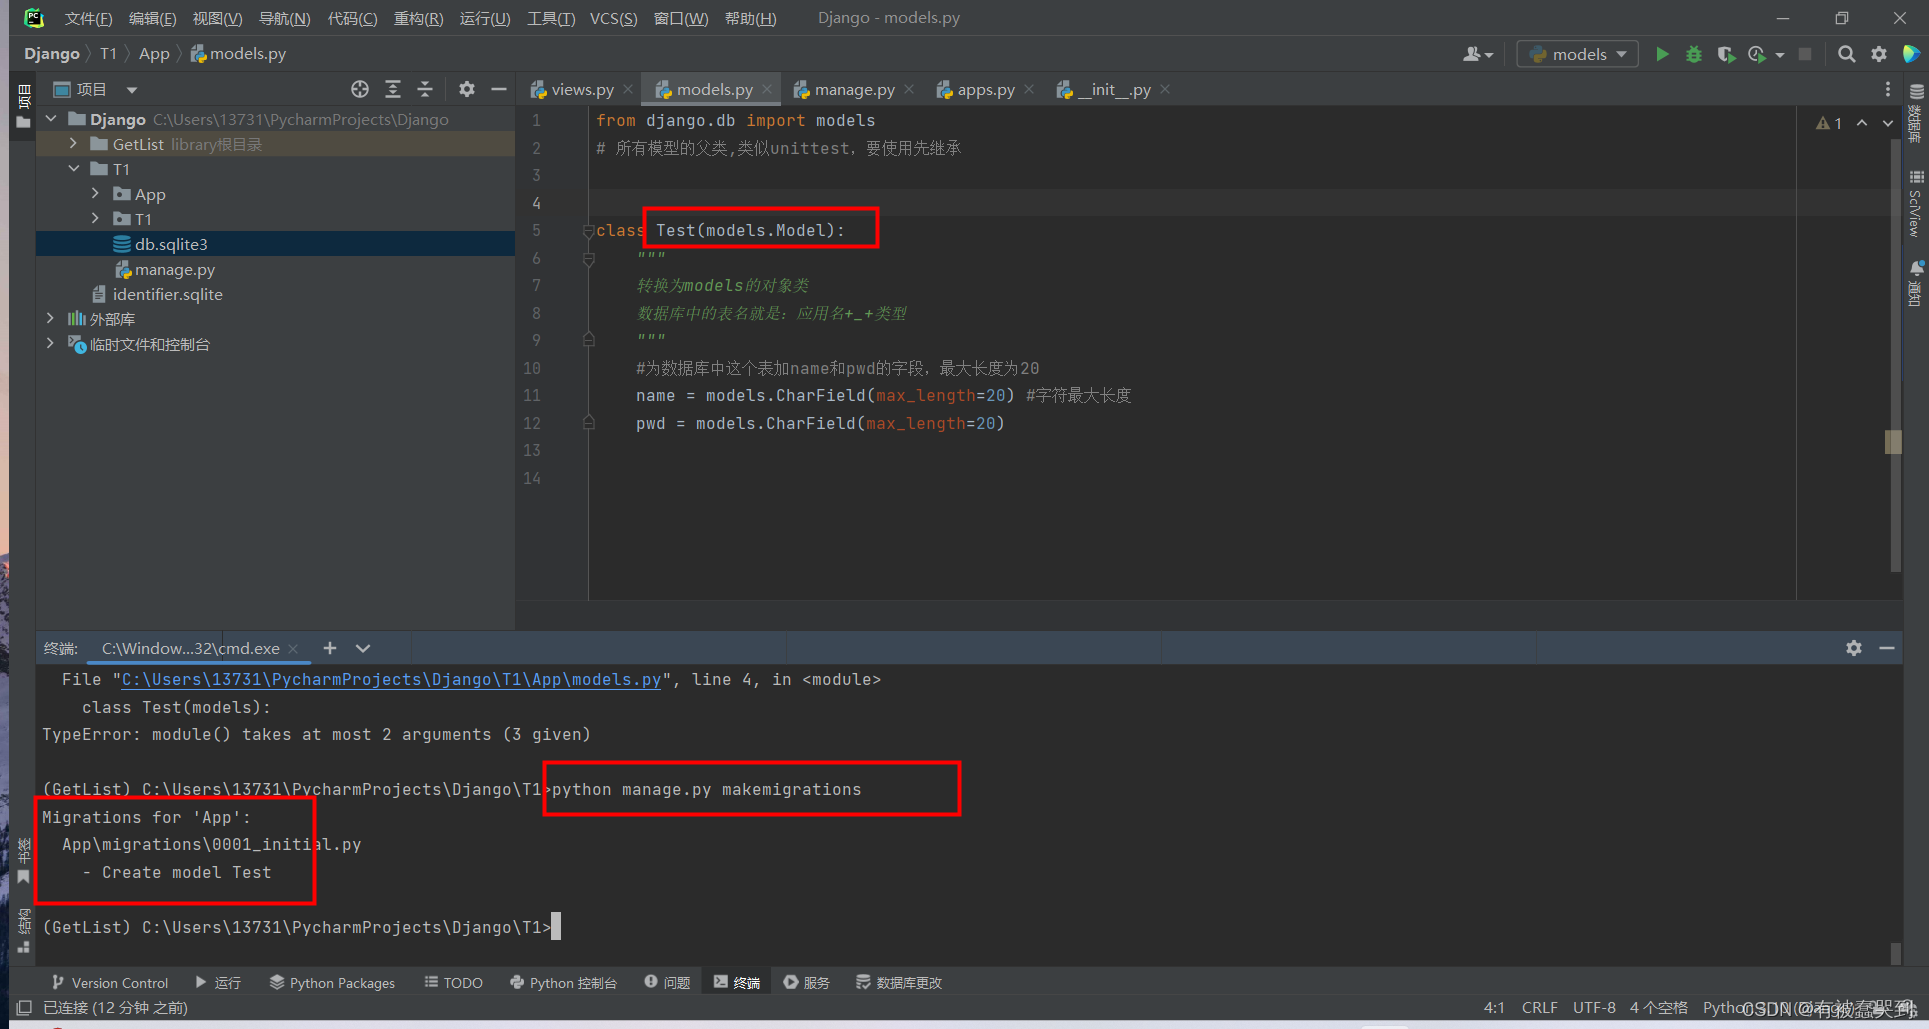Image resolution: width=1929 pixels, height=1029 pixels.
Task: Open terminal panel settings gear
Action: 1854,648
